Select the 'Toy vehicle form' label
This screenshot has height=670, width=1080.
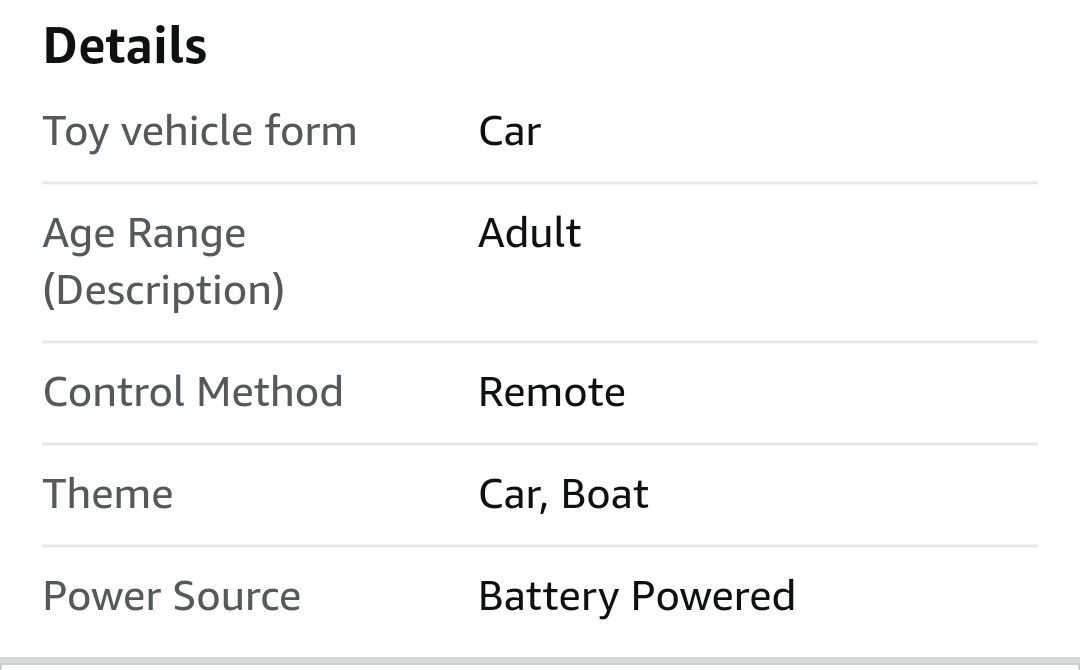(199, 132)
